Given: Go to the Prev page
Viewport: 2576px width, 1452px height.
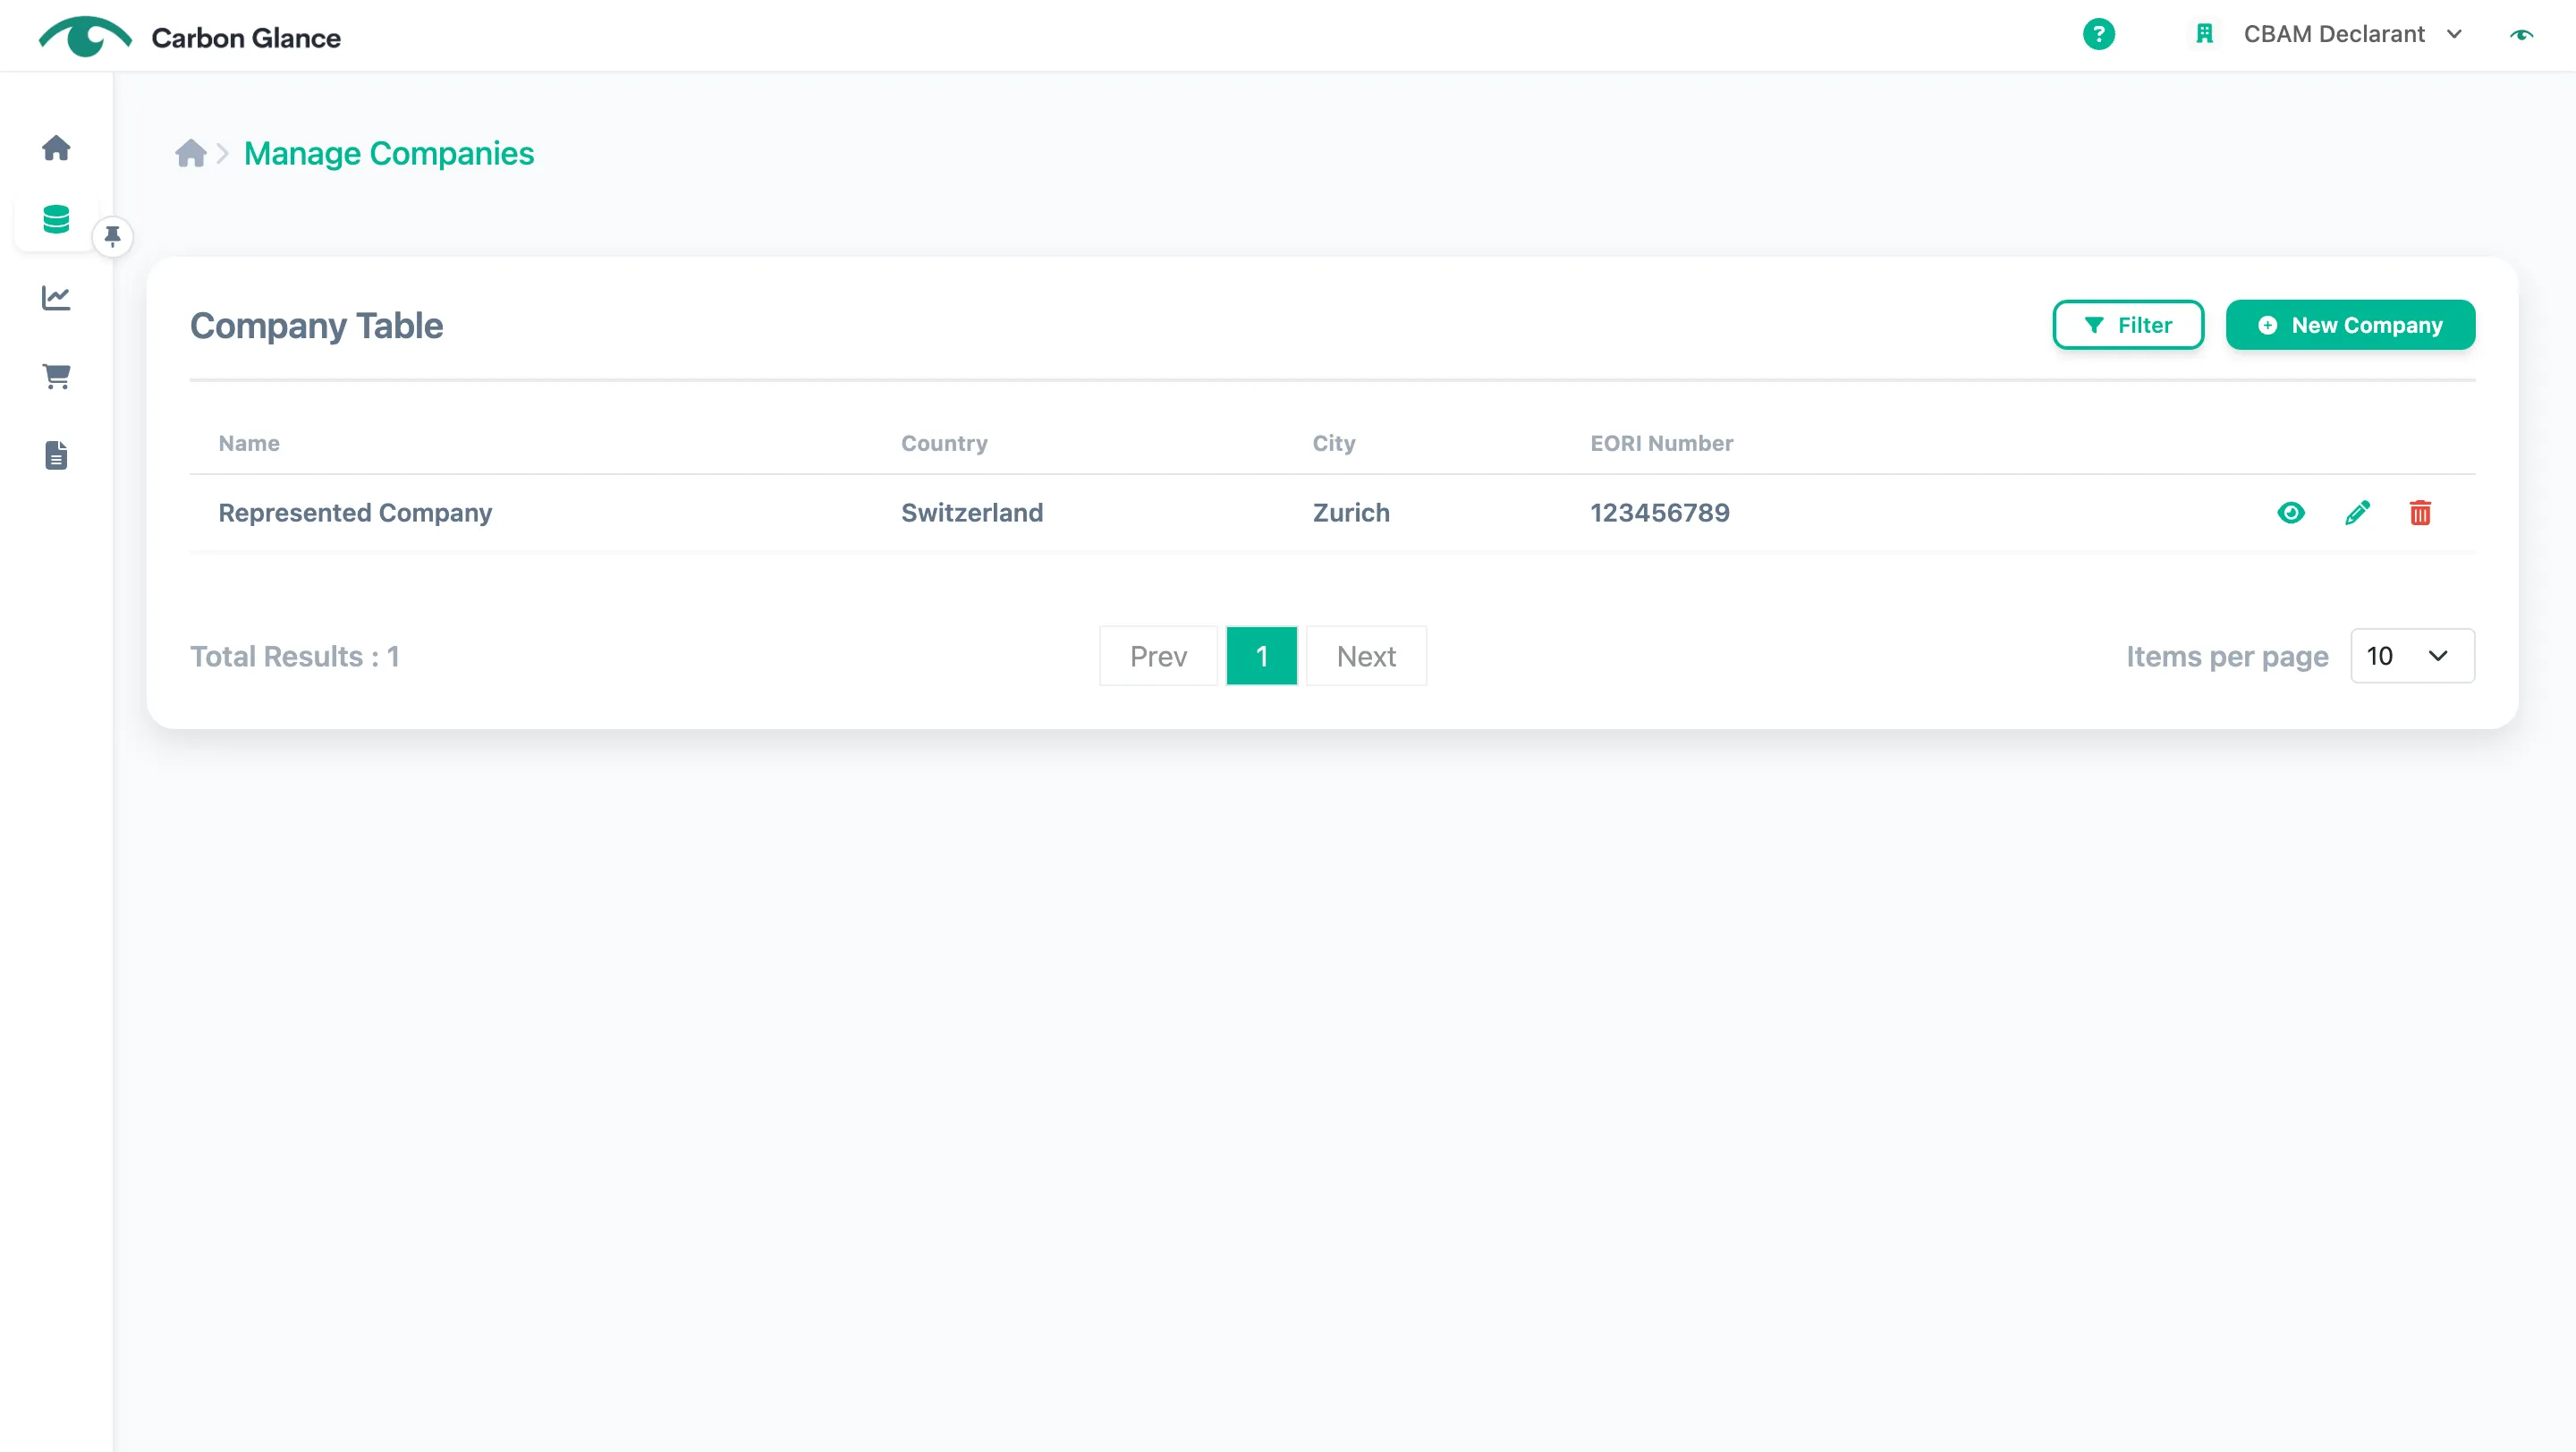Looking at the screenshot, I should [x=1158, y=656].
